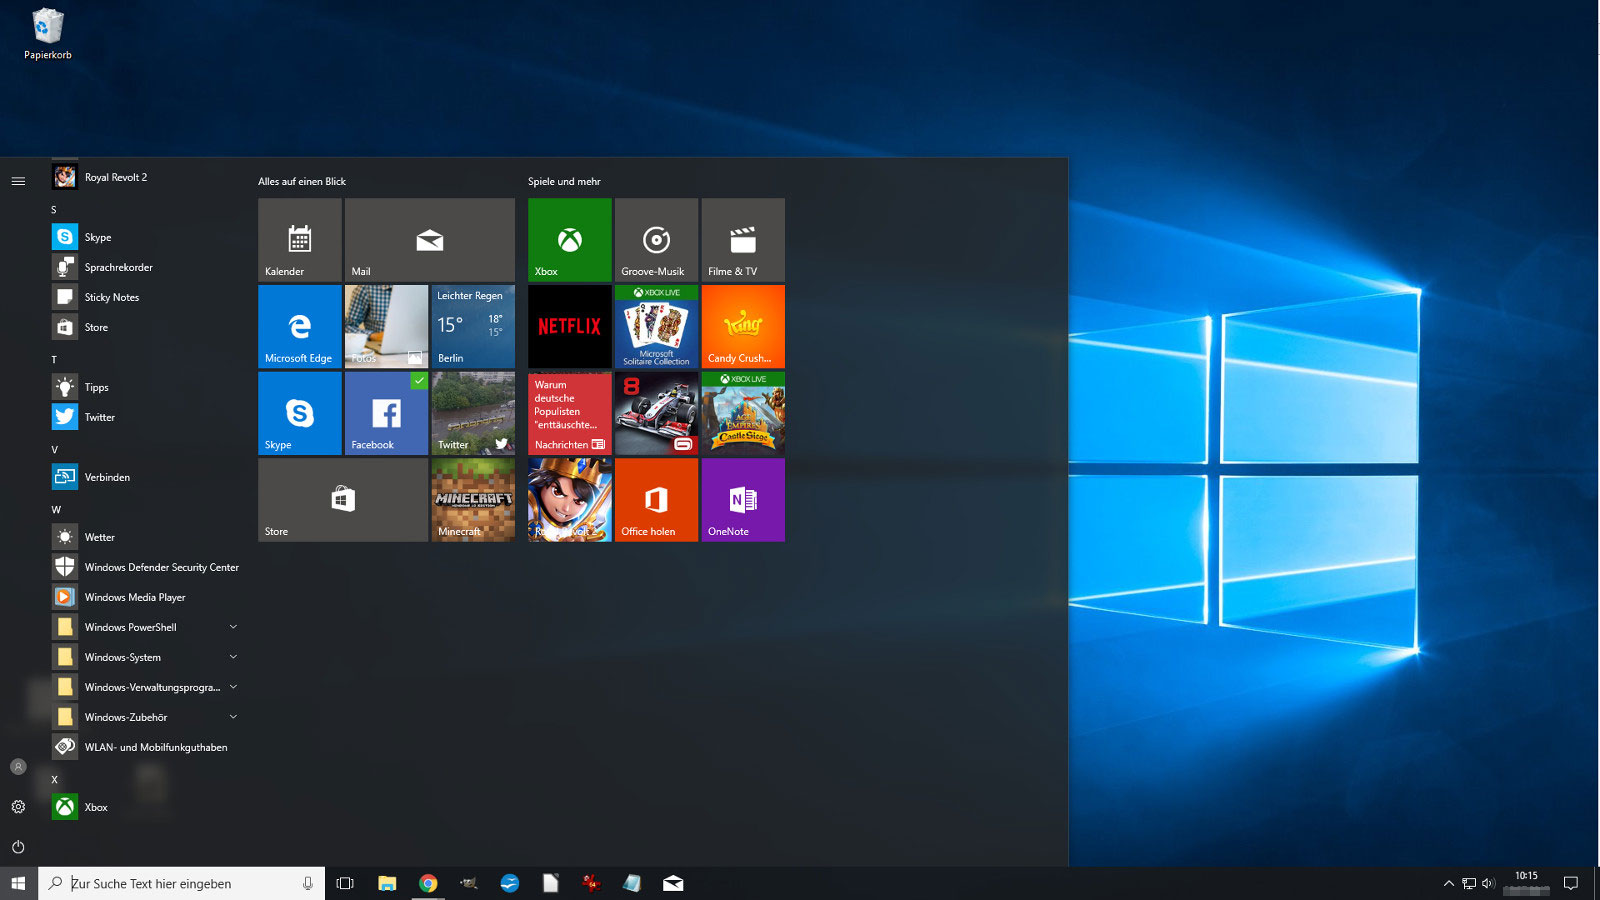Show hidden system tray icons
The image size is (1600, 900).
pyautogui.click(x=1448, y=883)
